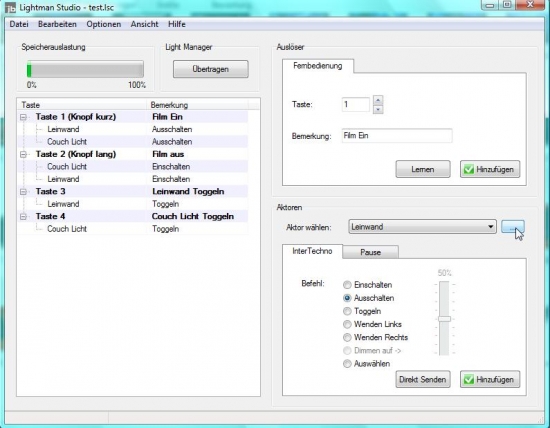Open the Aktor wählen dropdown
550x428 pixels.
[422, 227]
